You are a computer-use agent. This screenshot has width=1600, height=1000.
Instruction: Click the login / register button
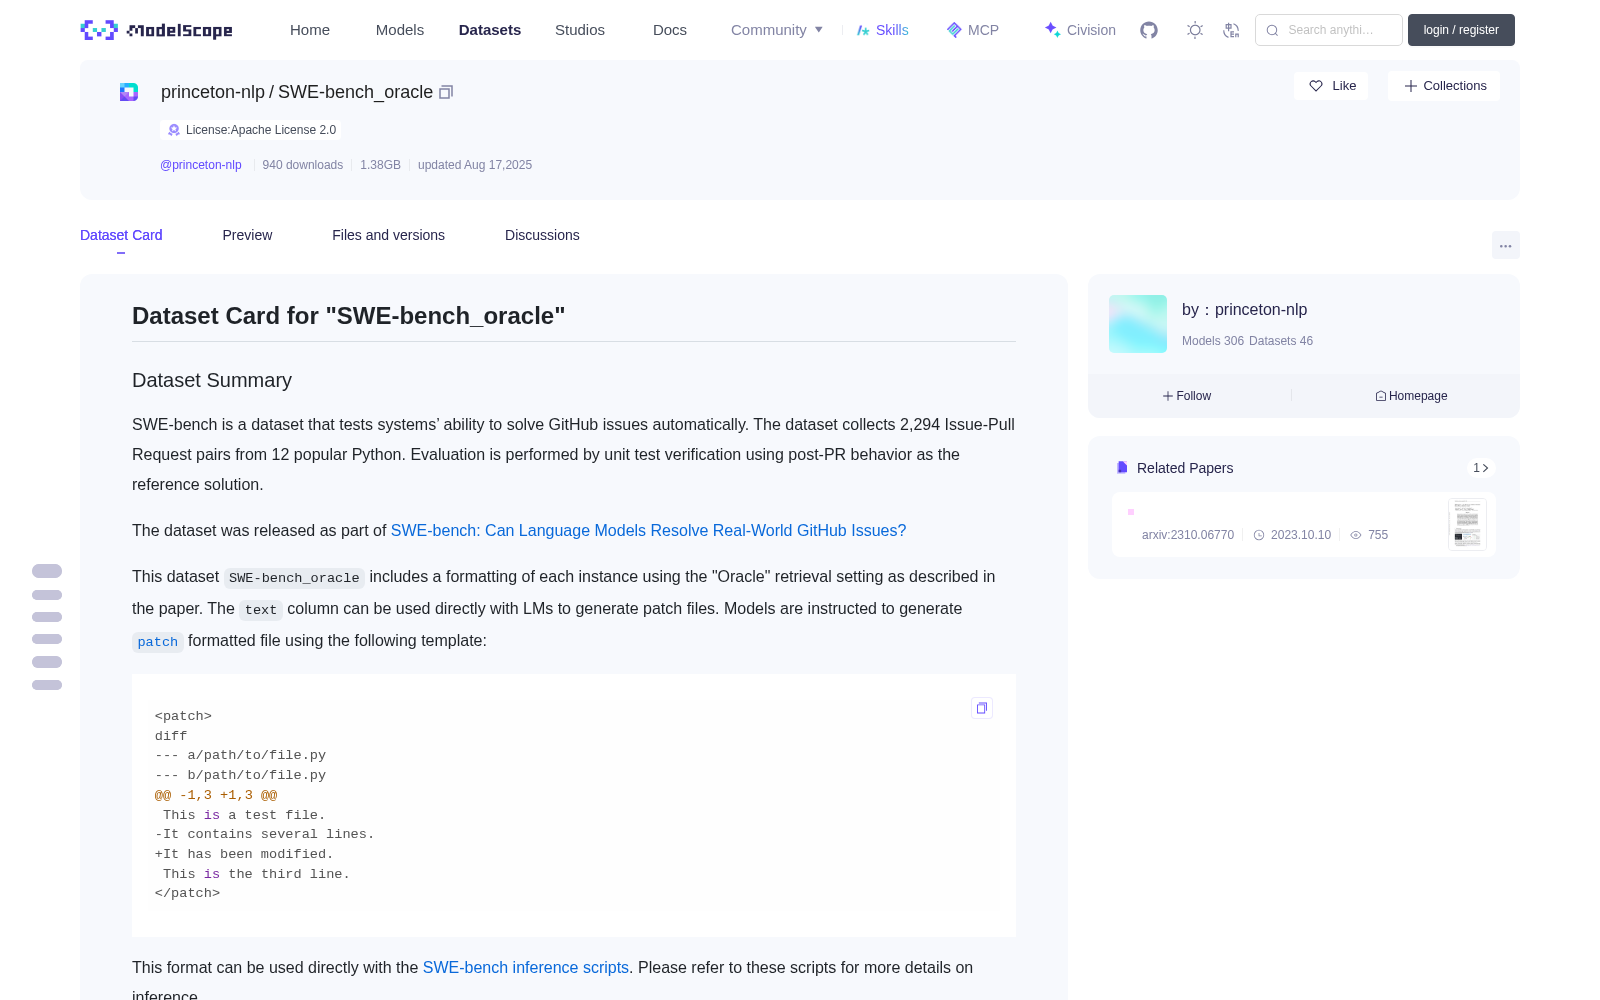[1461, 30]
